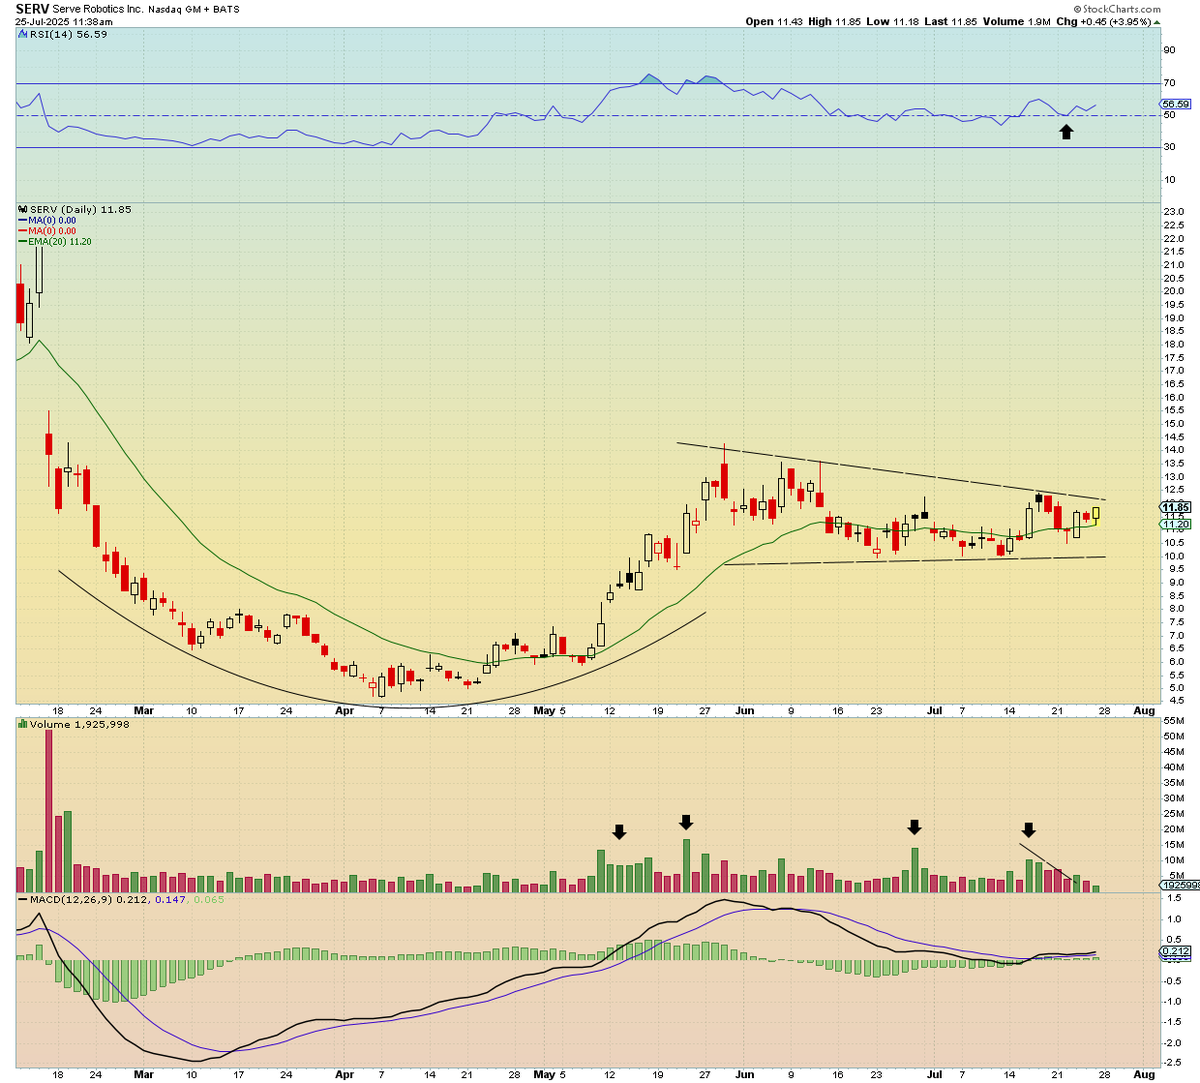
Task: Click the 11.85 last price tag on axis
Action: click(x=1175, y=507)
